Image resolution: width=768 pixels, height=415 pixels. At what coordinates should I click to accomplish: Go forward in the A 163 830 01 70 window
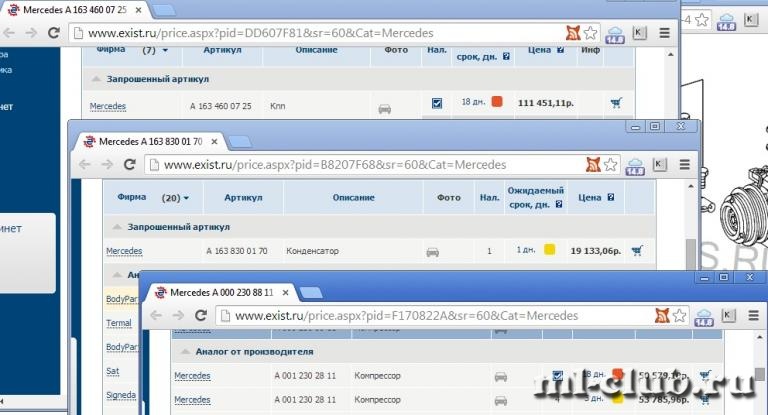[x=107, y=165]
